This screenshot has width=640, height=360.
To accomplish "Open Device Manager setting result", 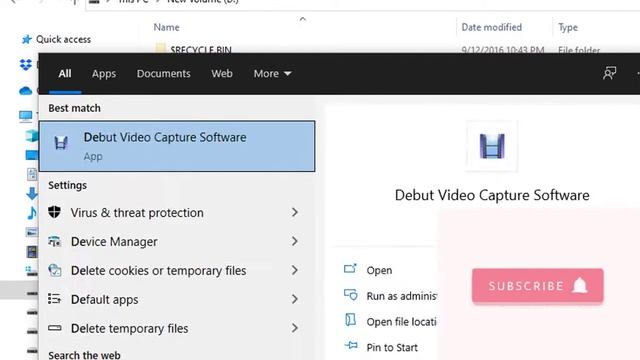I will tap(177, 242).
